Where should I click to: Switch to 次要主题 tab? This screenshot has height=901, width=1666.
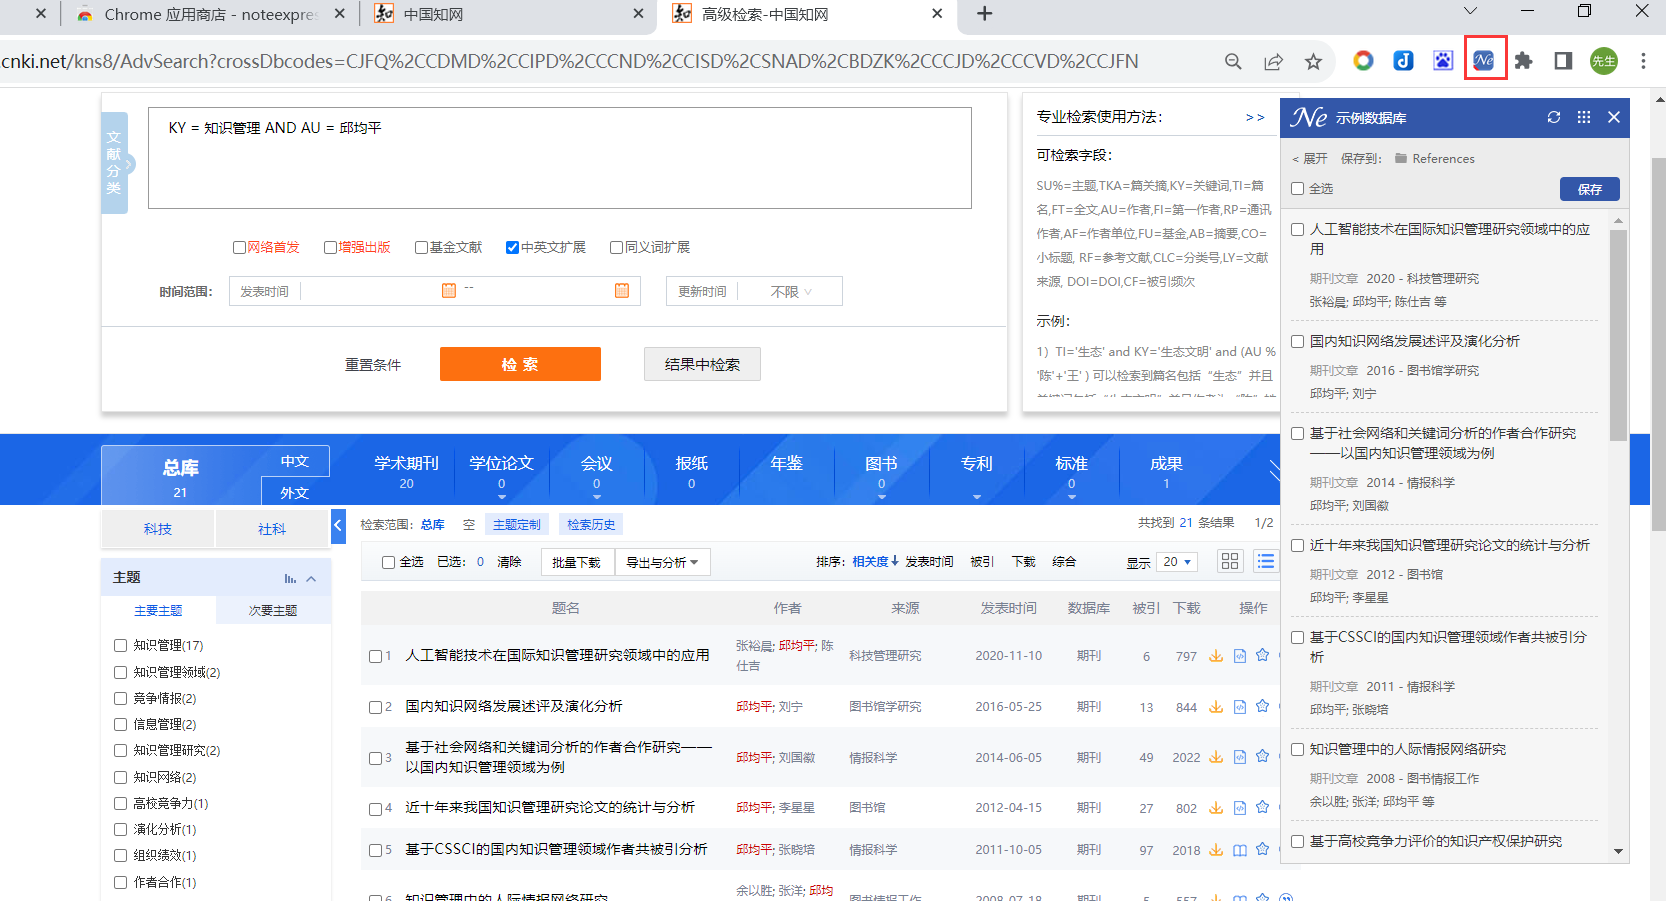273,610
